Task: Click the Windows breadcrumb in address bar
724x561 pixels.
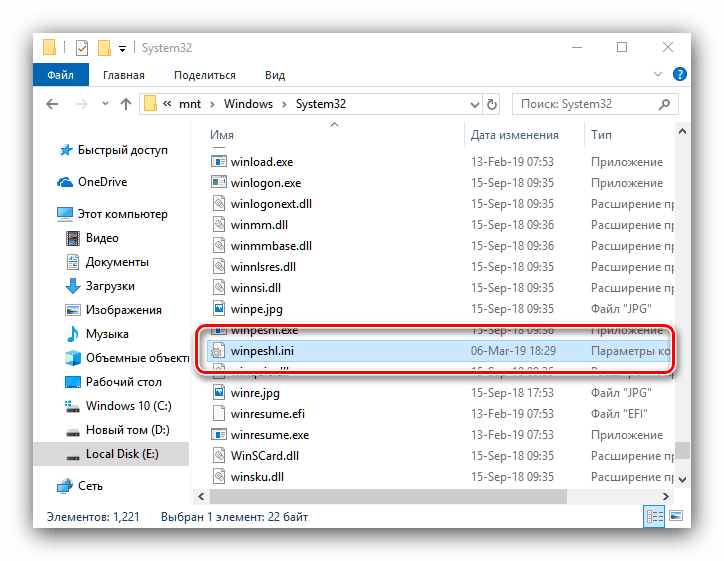Action: [248, 104]
